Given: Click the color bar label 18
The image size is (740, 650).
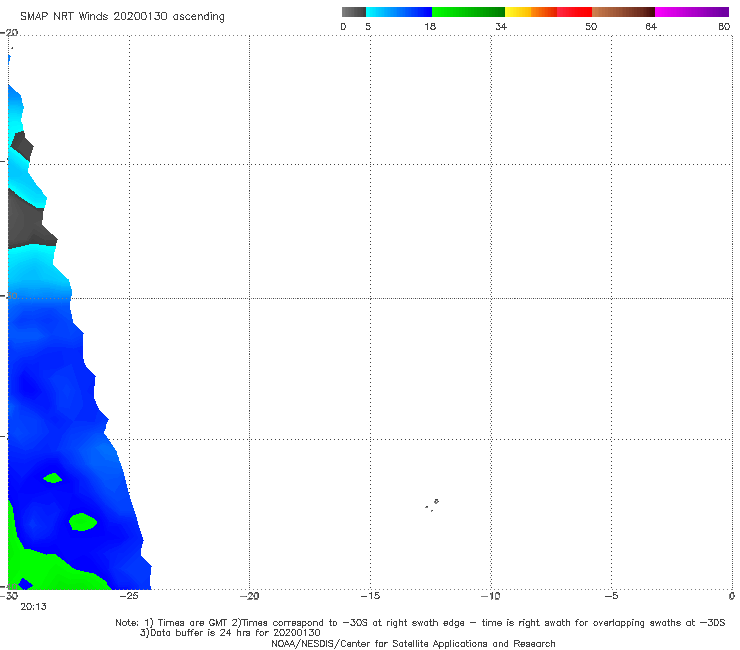Looking at the screenshot, I should (430, 26).
